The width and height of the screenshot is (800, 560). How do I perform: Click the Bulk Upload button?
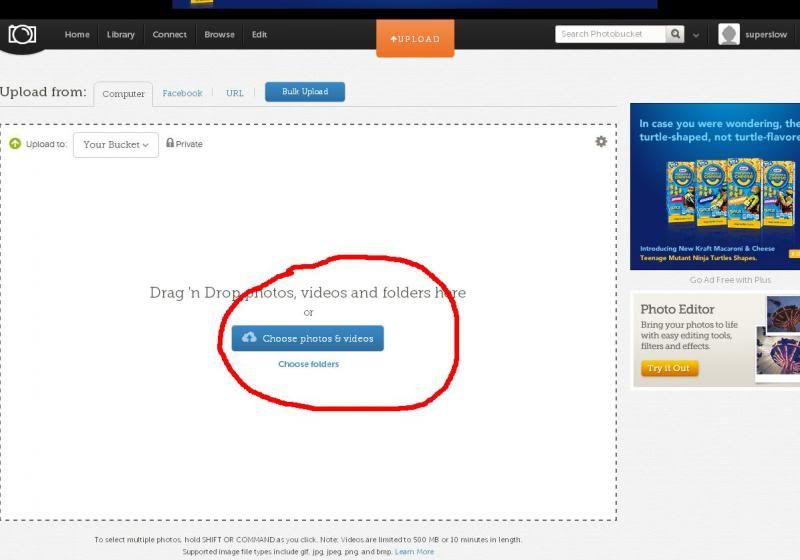(x=305, y=92)
